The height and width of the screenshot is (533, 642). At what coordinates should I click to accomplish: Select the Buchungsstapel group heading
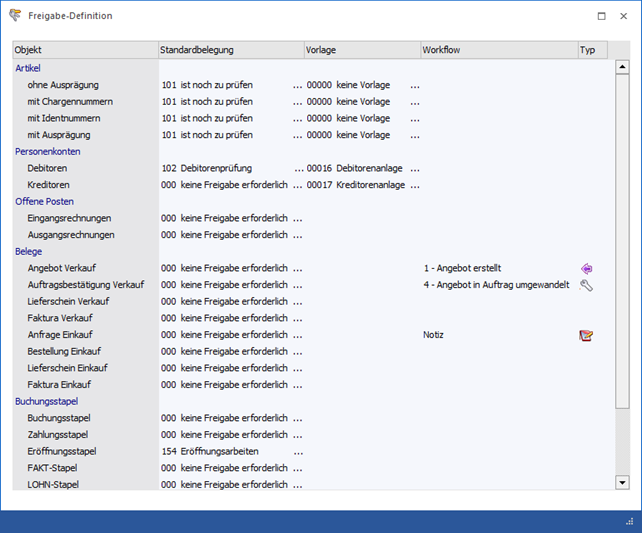[47, 401]
